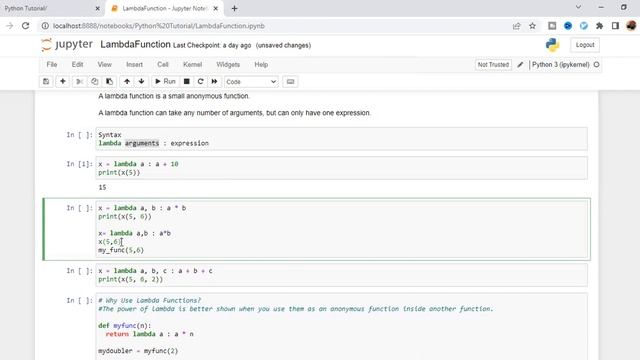Open the Help menu
The height and width of the screenshot is (360, 640).
click(x=261, y=64)
